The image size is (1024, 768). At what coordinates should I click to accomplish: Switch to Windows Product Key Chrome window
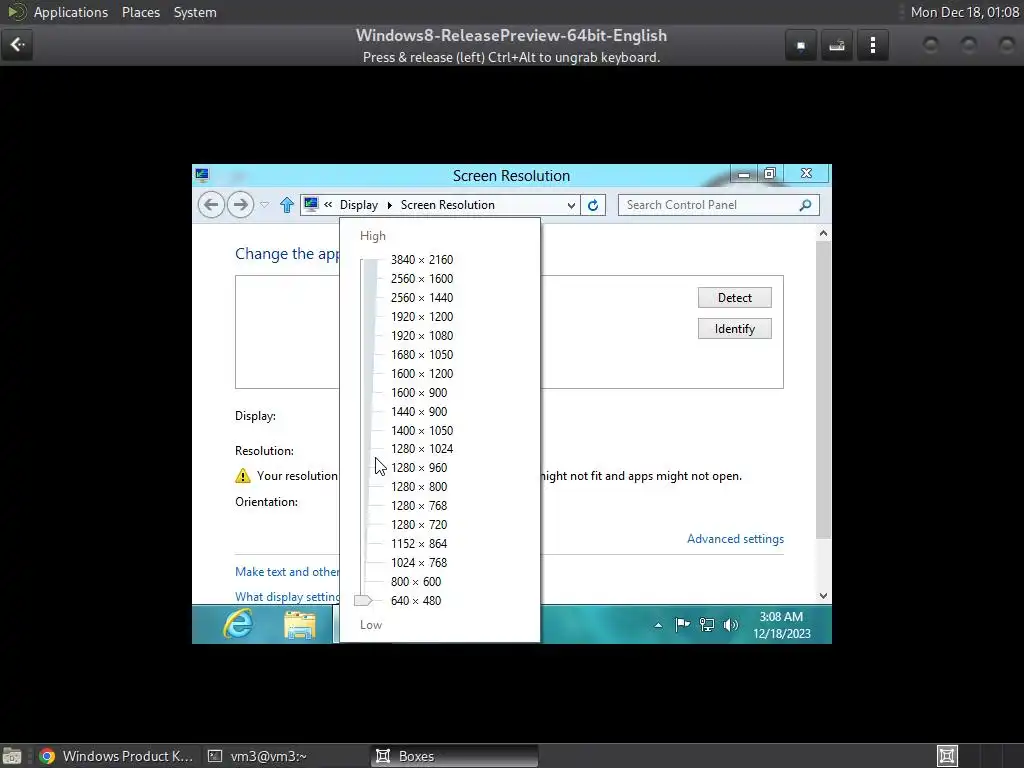[x=116, y=756]
